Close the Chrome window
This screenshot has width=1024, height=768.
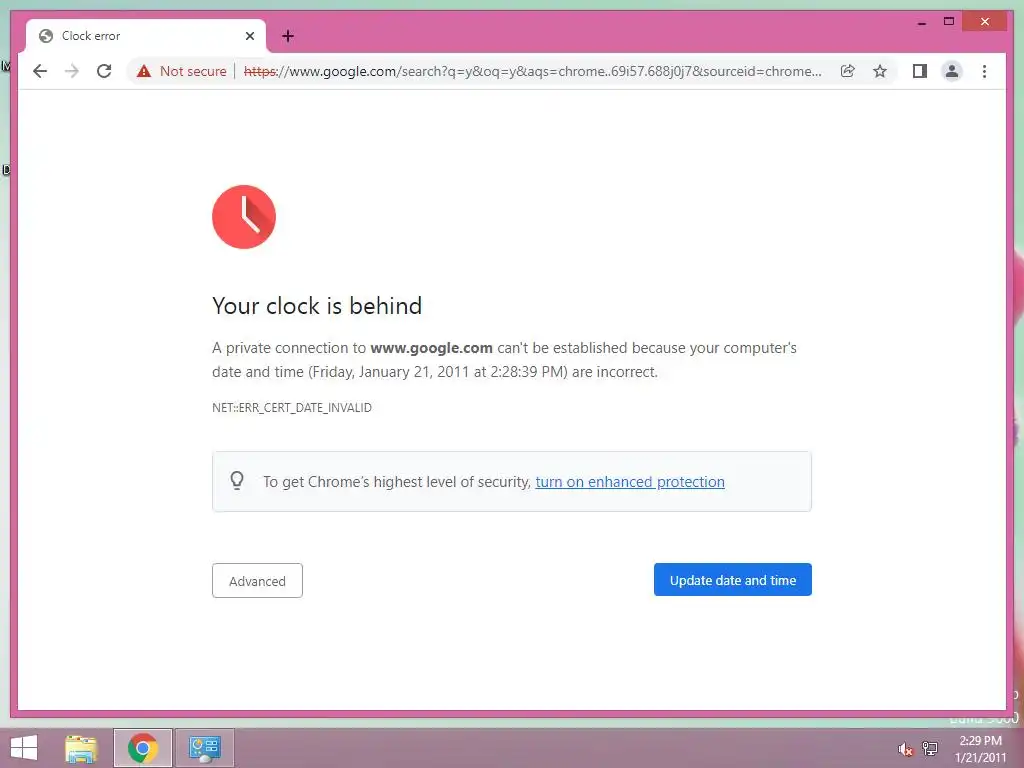point(985,22)
